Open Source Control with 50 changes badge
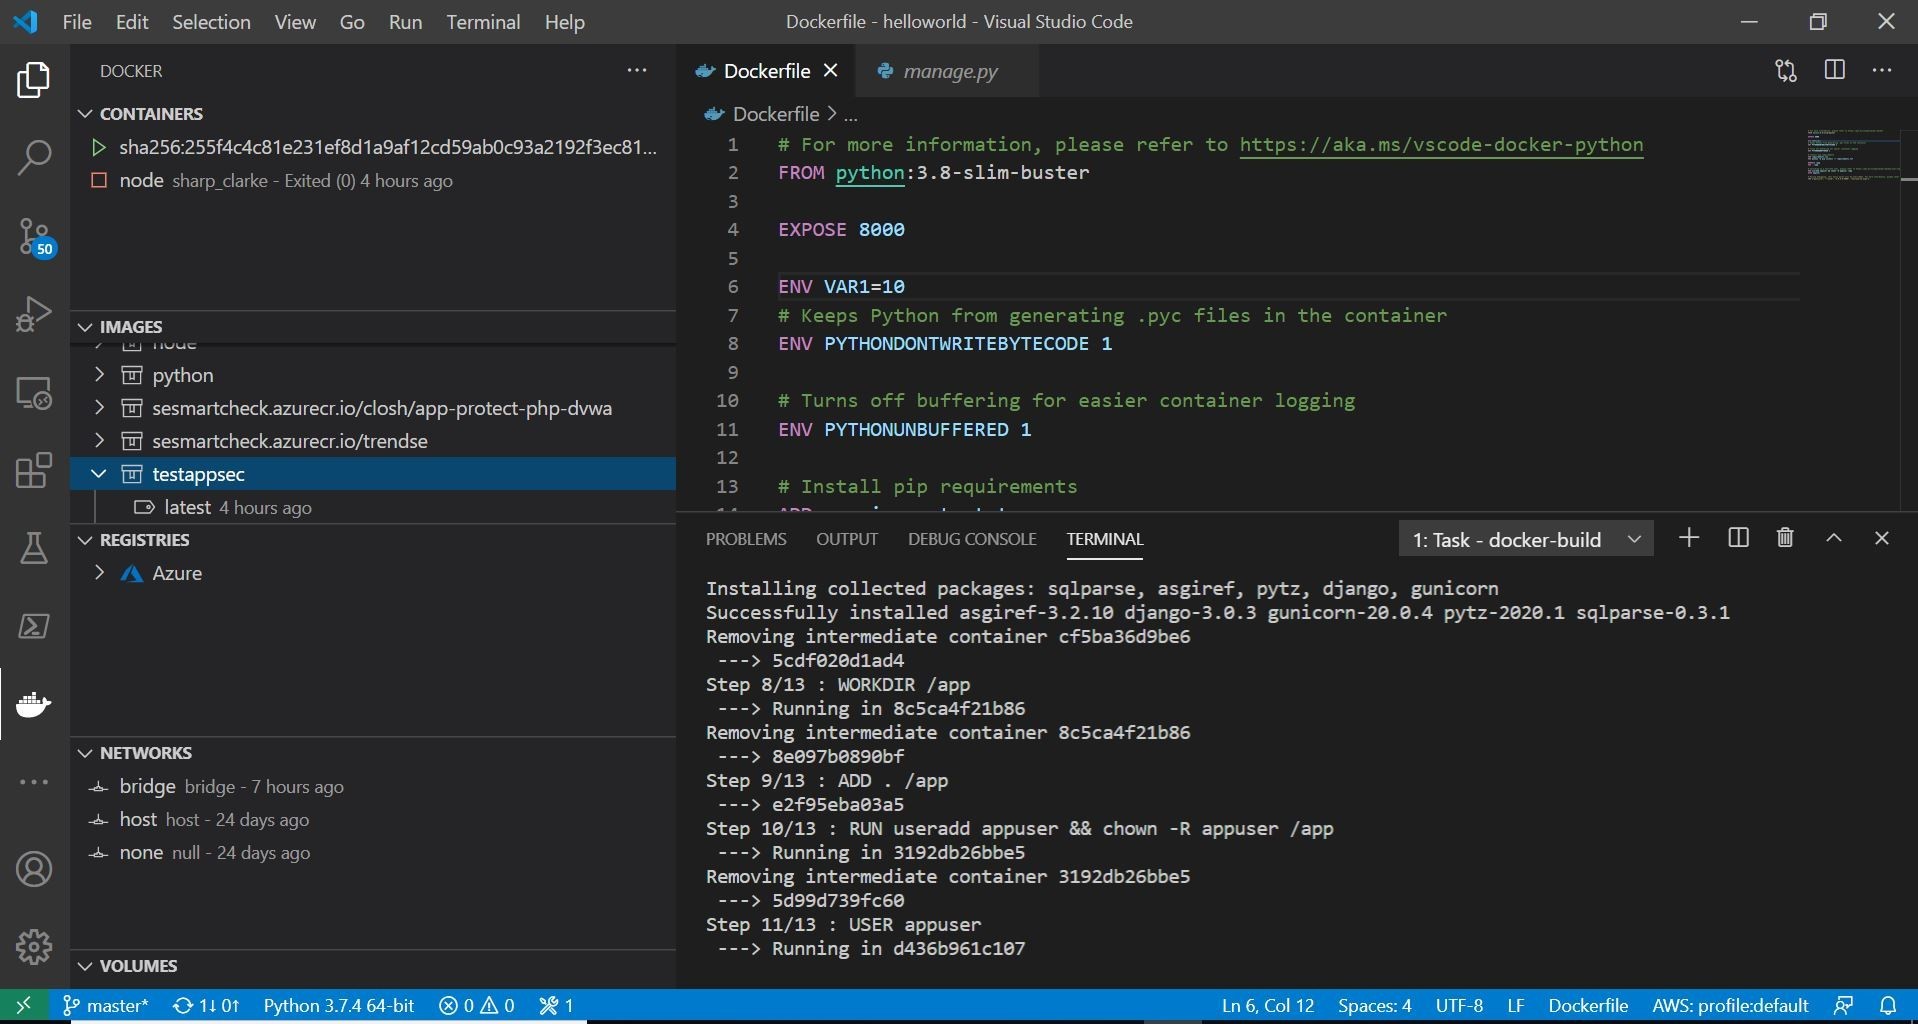The width and height of the screenshot is (1918, 1024). click(x=36, y=237)
